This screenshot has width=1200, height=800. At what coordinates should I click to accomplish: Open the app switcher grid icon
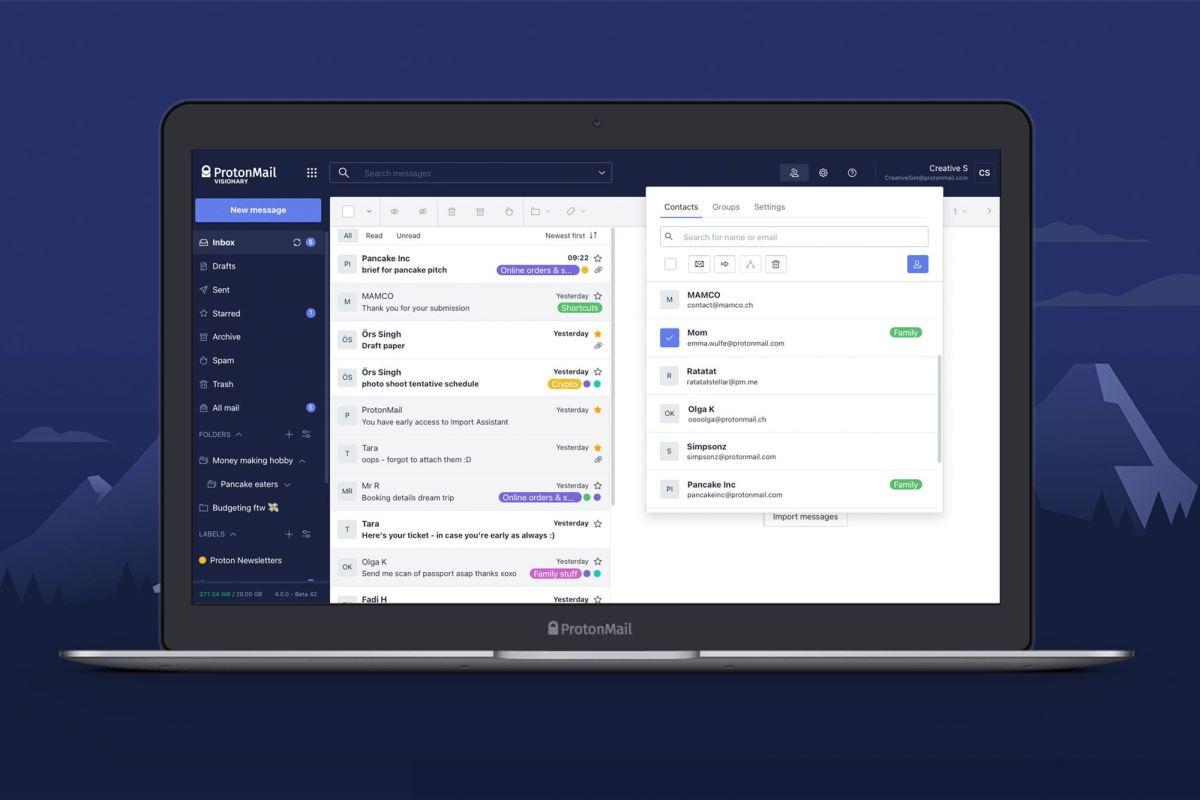[312, 173]
